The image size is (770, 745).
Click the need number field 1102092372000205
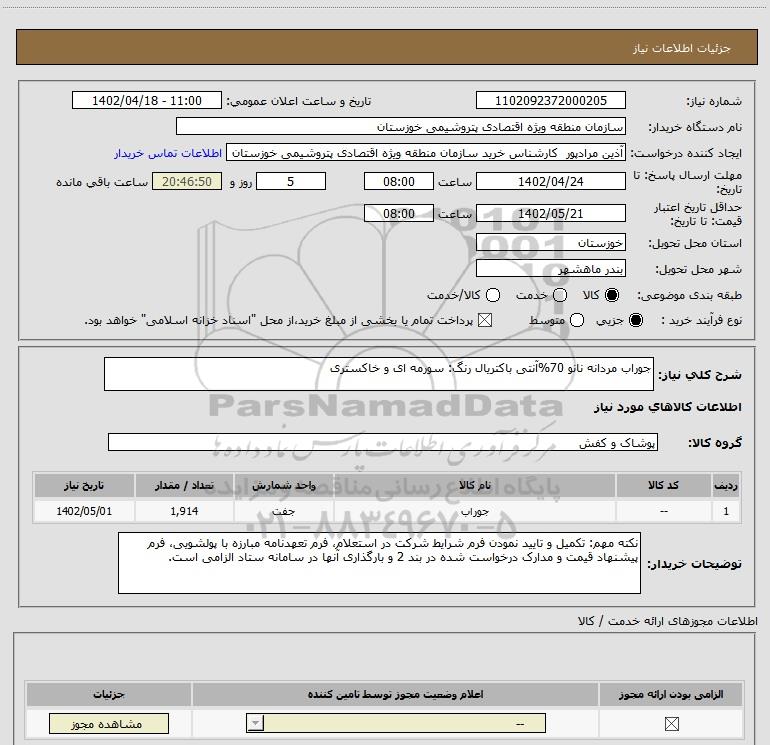[550, 100]
